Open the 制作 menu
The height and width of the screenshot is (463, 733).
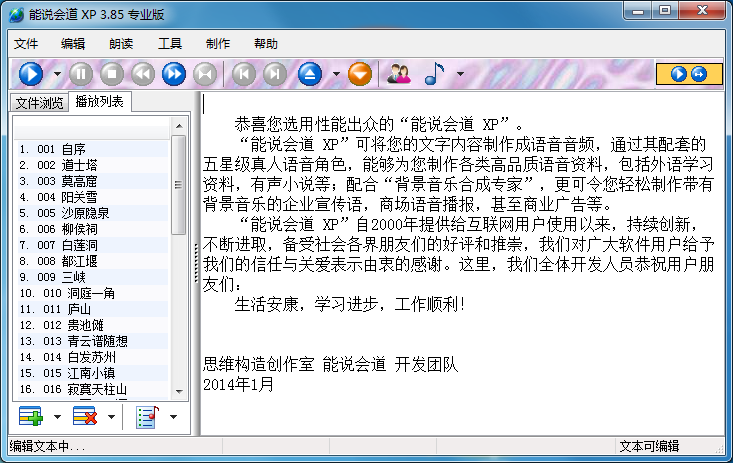point(218,43)
